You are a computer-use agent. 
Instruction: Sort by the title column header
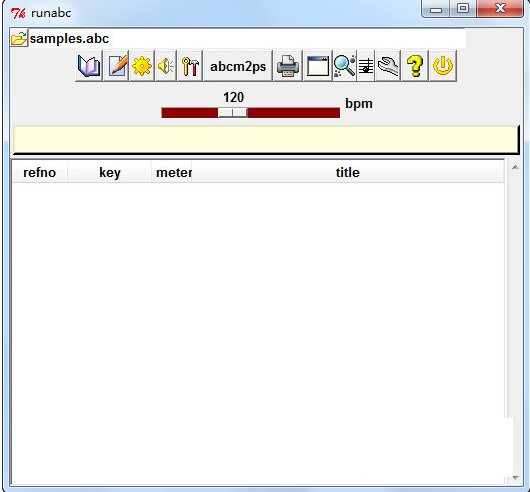[347, 173]
